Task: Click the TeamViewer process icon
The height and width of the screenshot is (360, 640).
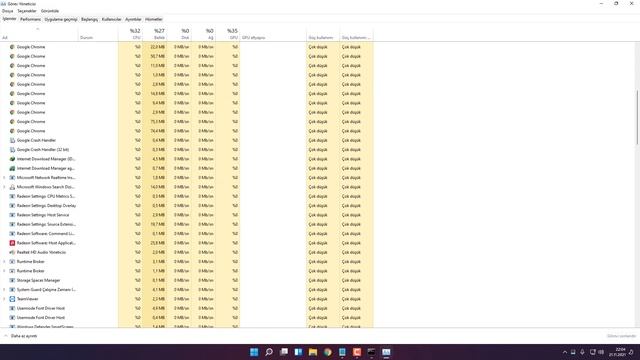Action: tap(12, 299)
